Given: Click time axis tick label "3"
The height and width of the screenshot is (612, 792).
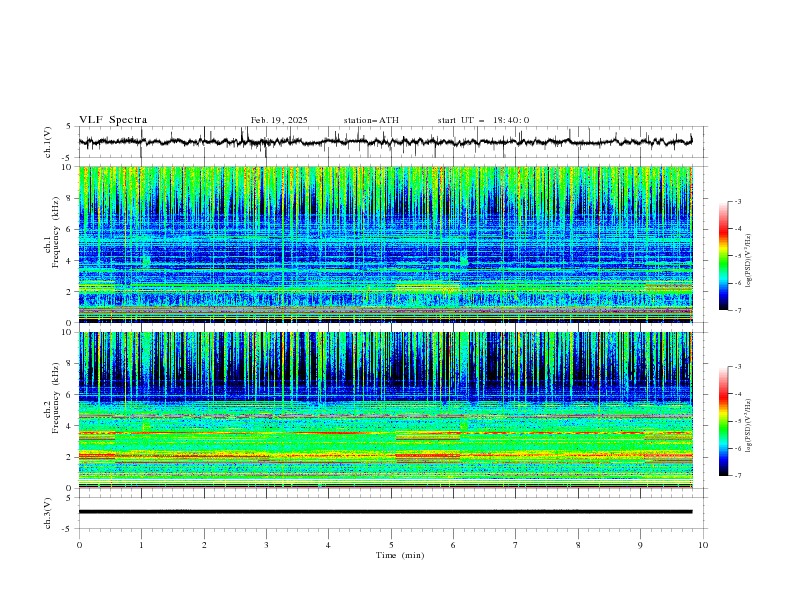Looking at the screenshot, I should coord(266,545).
